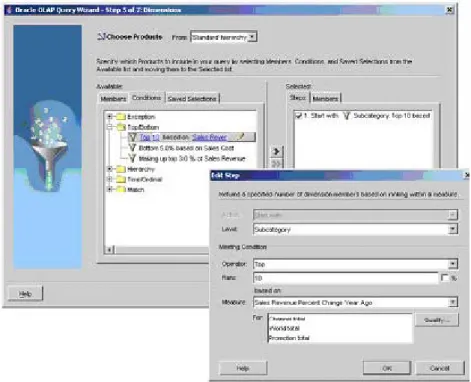Open the Operator Top dropdown
The height and width of the screenshot is (382, 471).
tap(452, 264)
